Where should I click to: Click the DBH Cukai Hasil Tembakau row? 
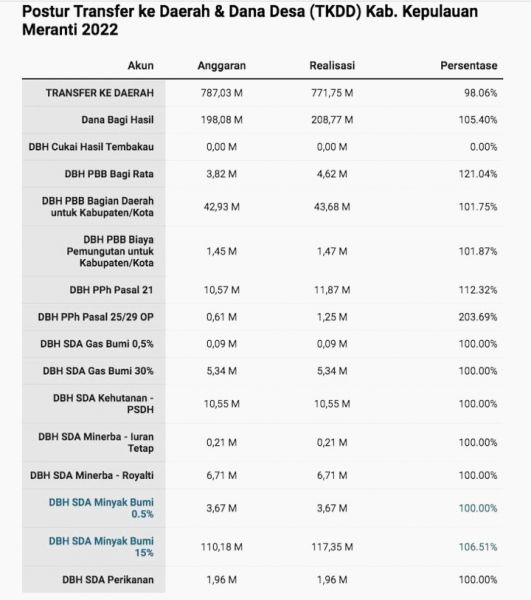point(262,147)
